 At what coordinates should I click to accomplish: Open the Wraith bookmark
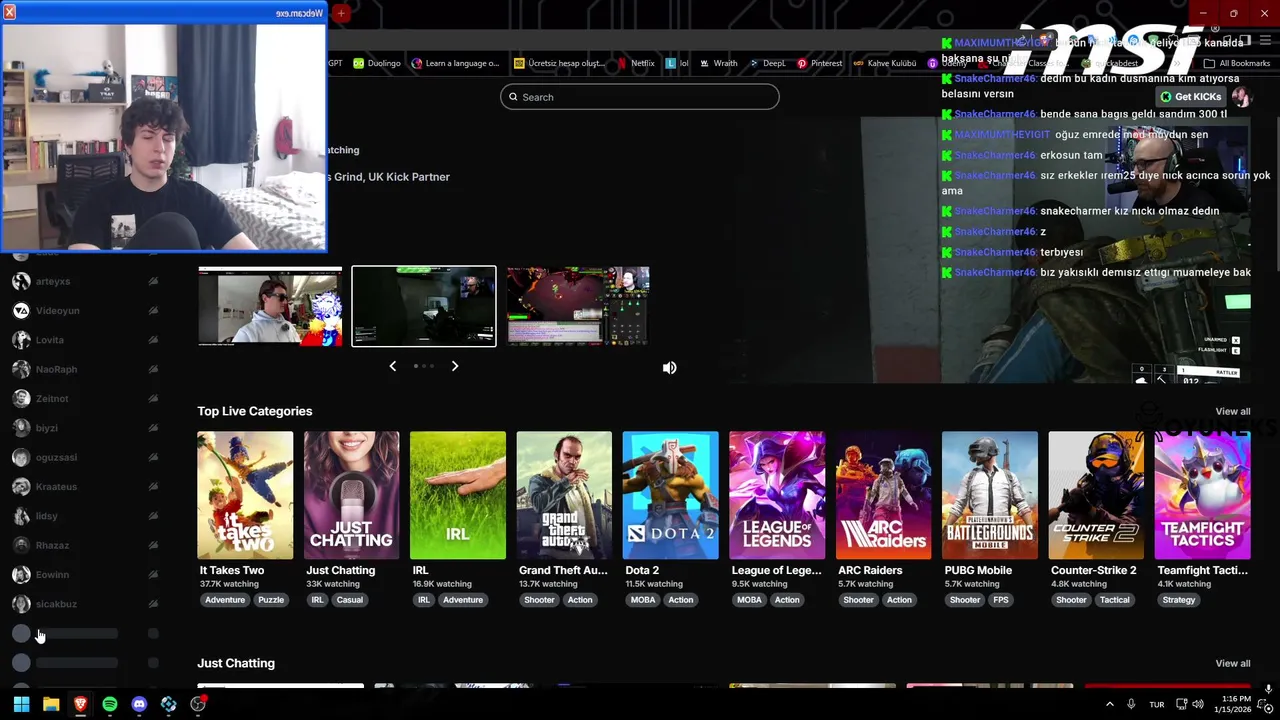(718, 63)
